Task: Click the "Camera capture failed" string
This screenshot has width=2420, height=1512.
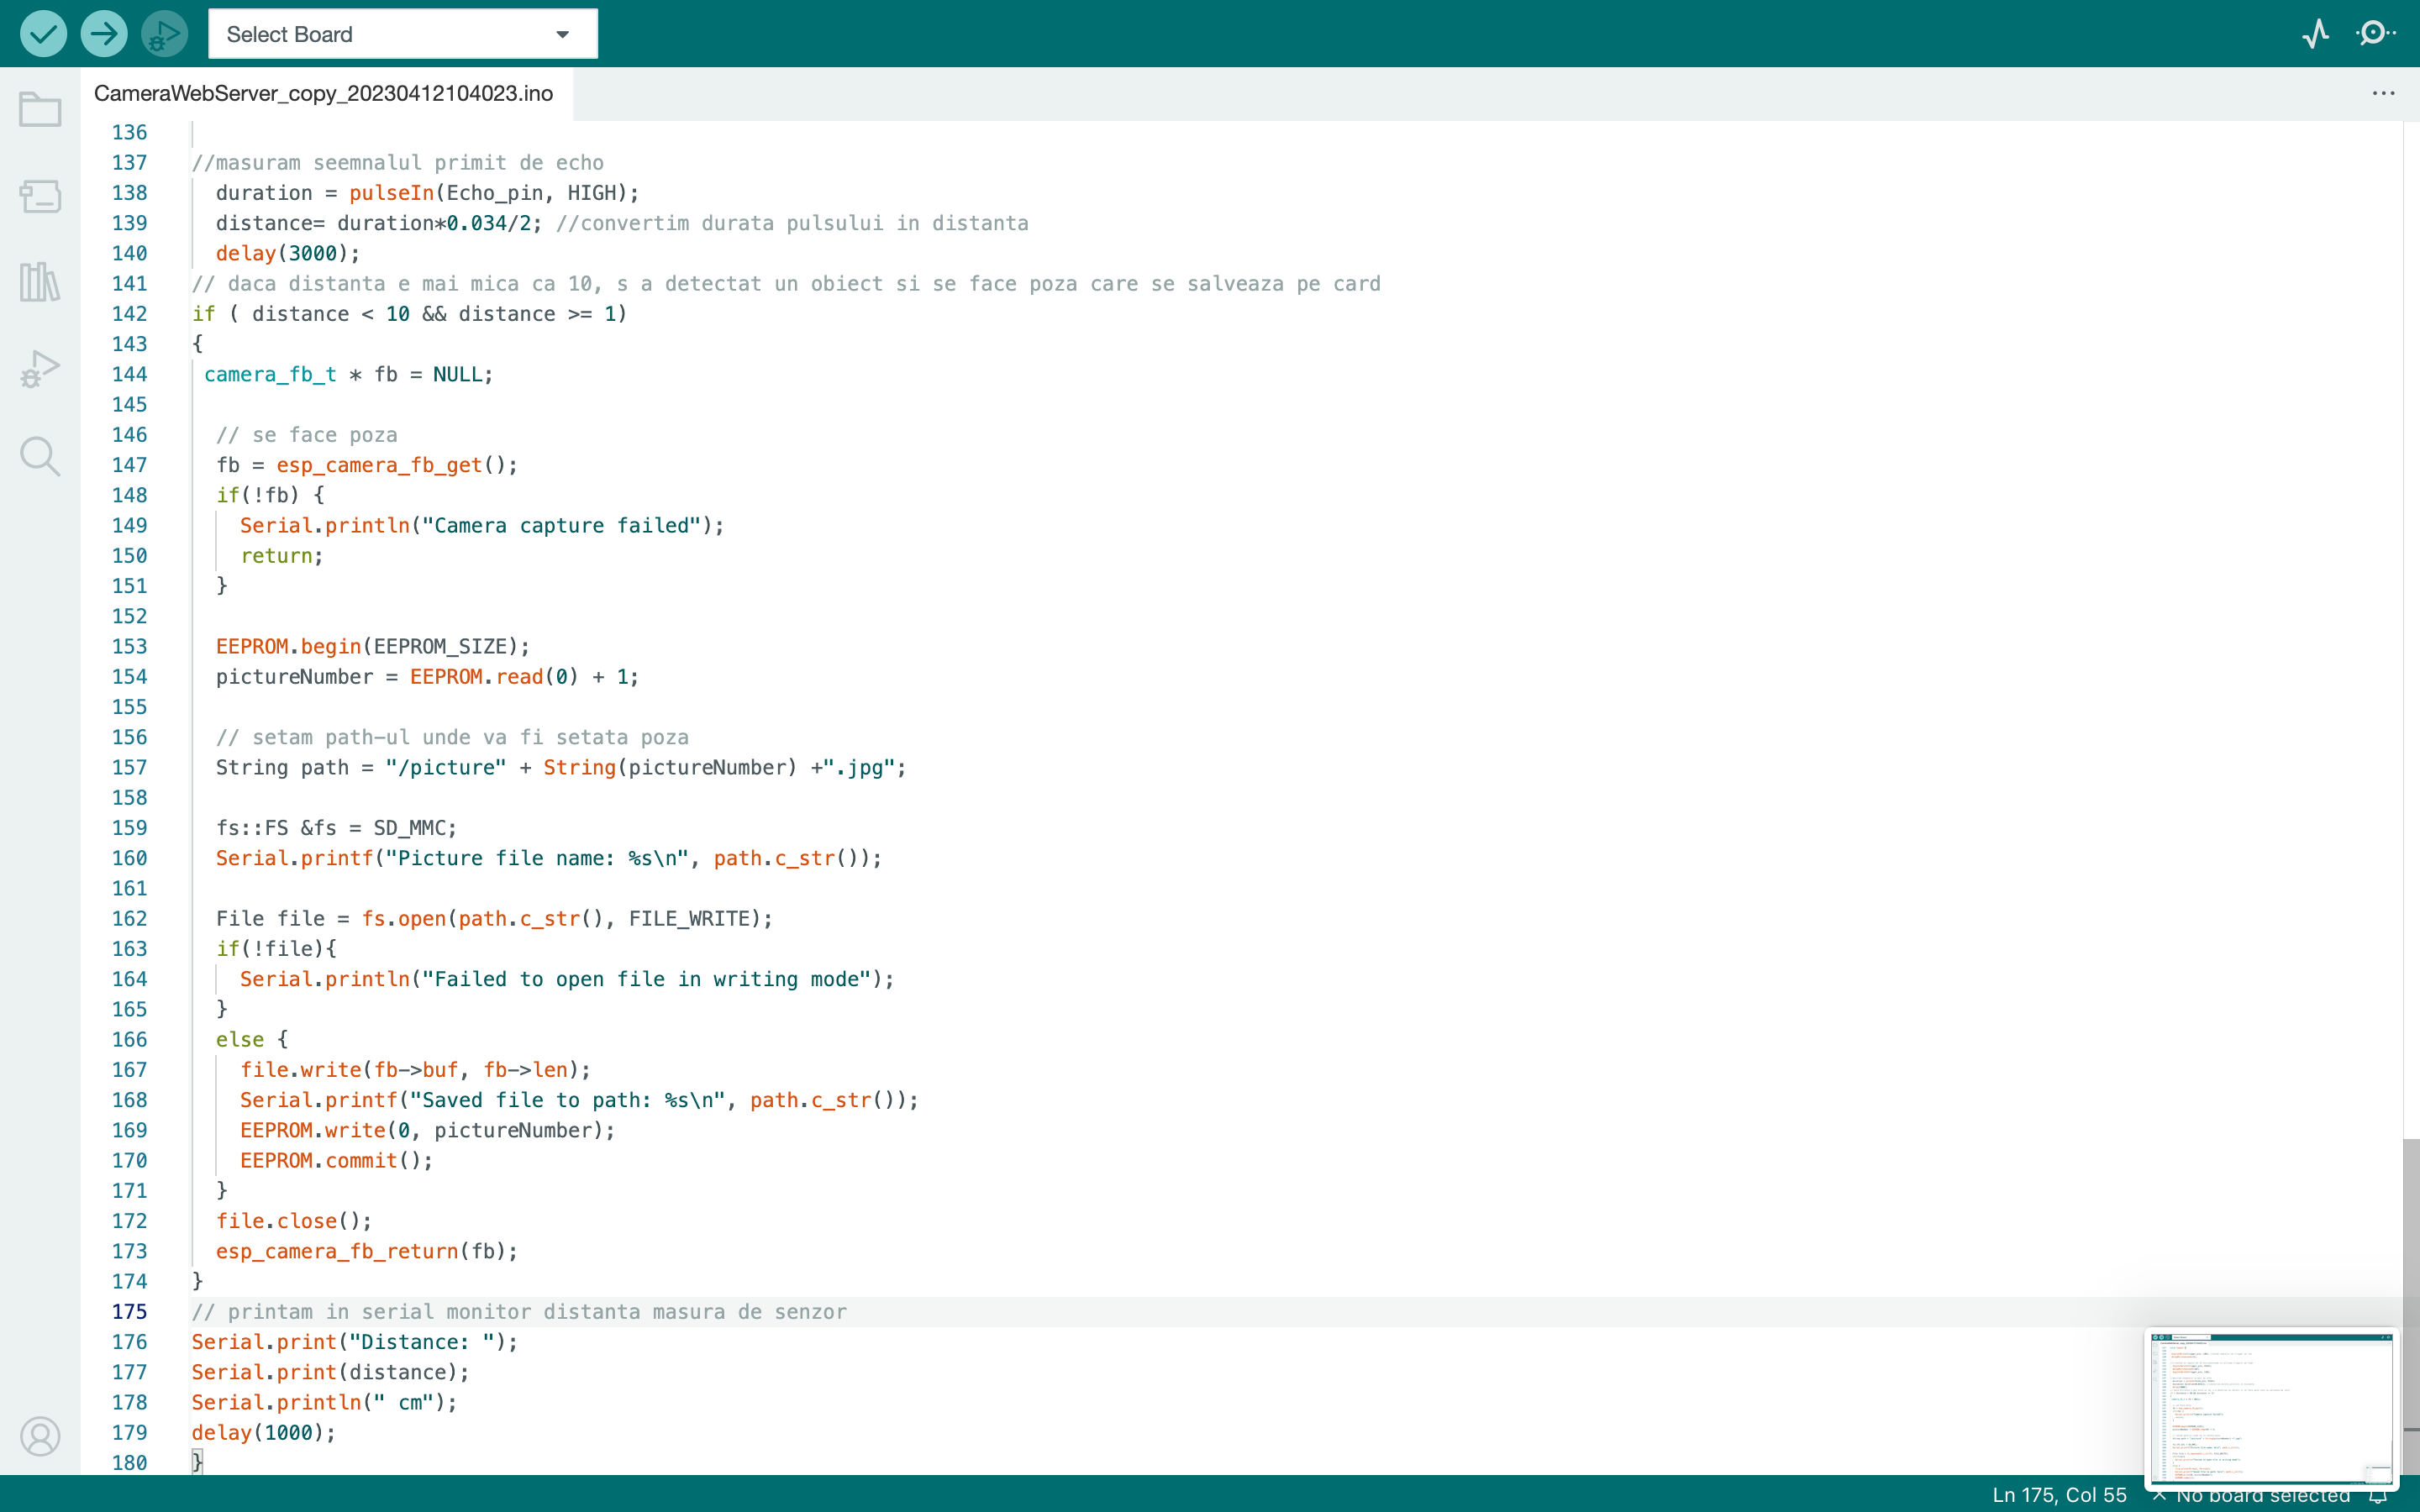Action: tap(562, 526)
